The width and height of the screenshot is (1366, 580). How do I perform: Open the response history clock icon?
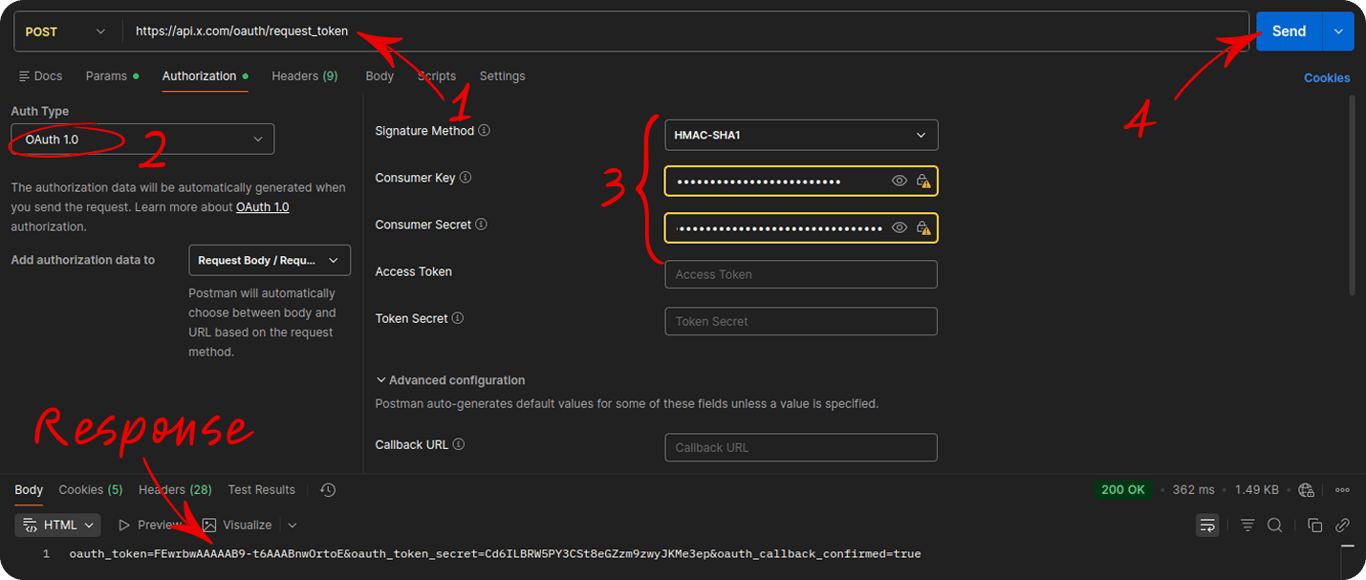(x=328, y=490)
